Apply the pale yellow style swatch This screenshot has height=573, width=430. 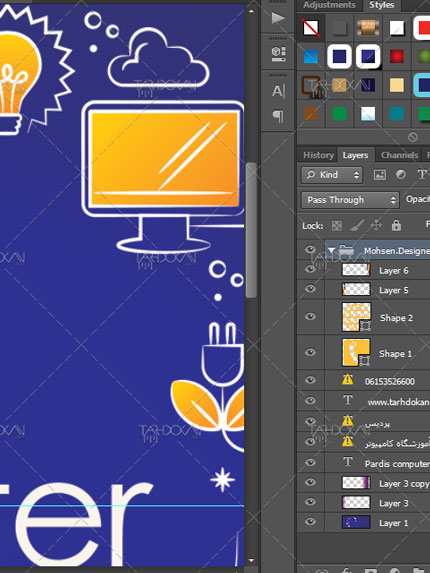[396, 85]
